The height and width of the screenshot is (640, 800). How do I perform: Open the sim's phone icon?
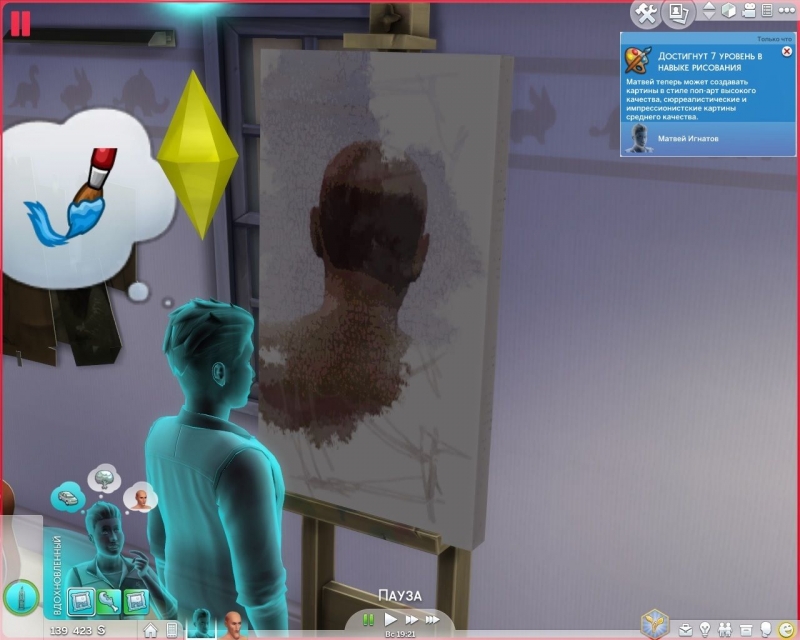pos(172,630)
